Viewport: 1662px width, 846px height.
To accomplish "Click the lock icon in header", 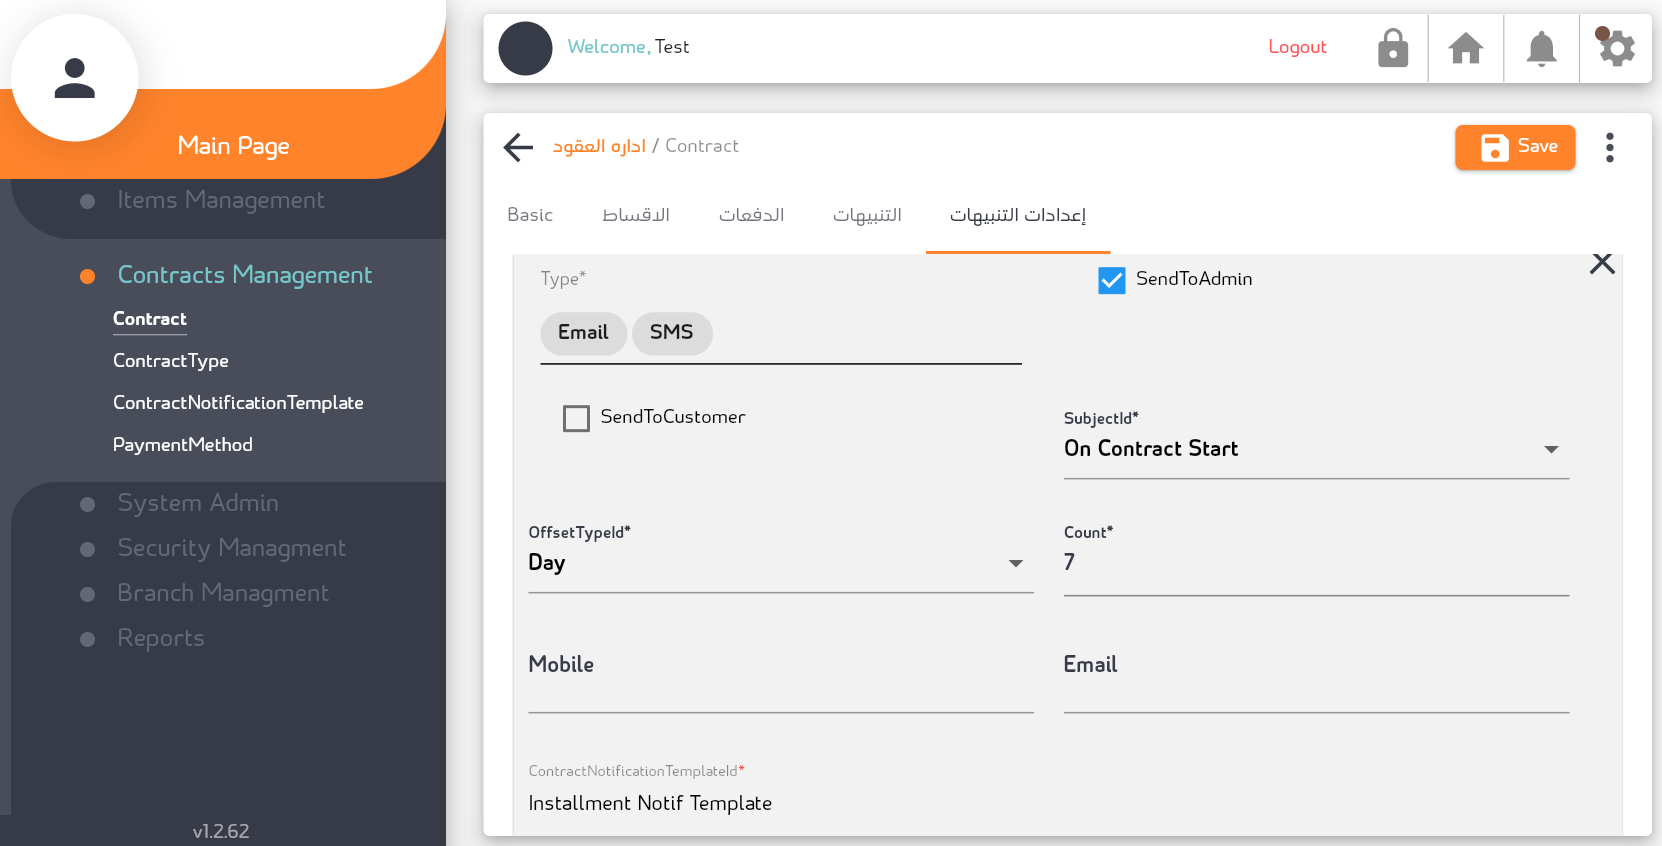I will pyautogui.click(x=1392, y=48).
